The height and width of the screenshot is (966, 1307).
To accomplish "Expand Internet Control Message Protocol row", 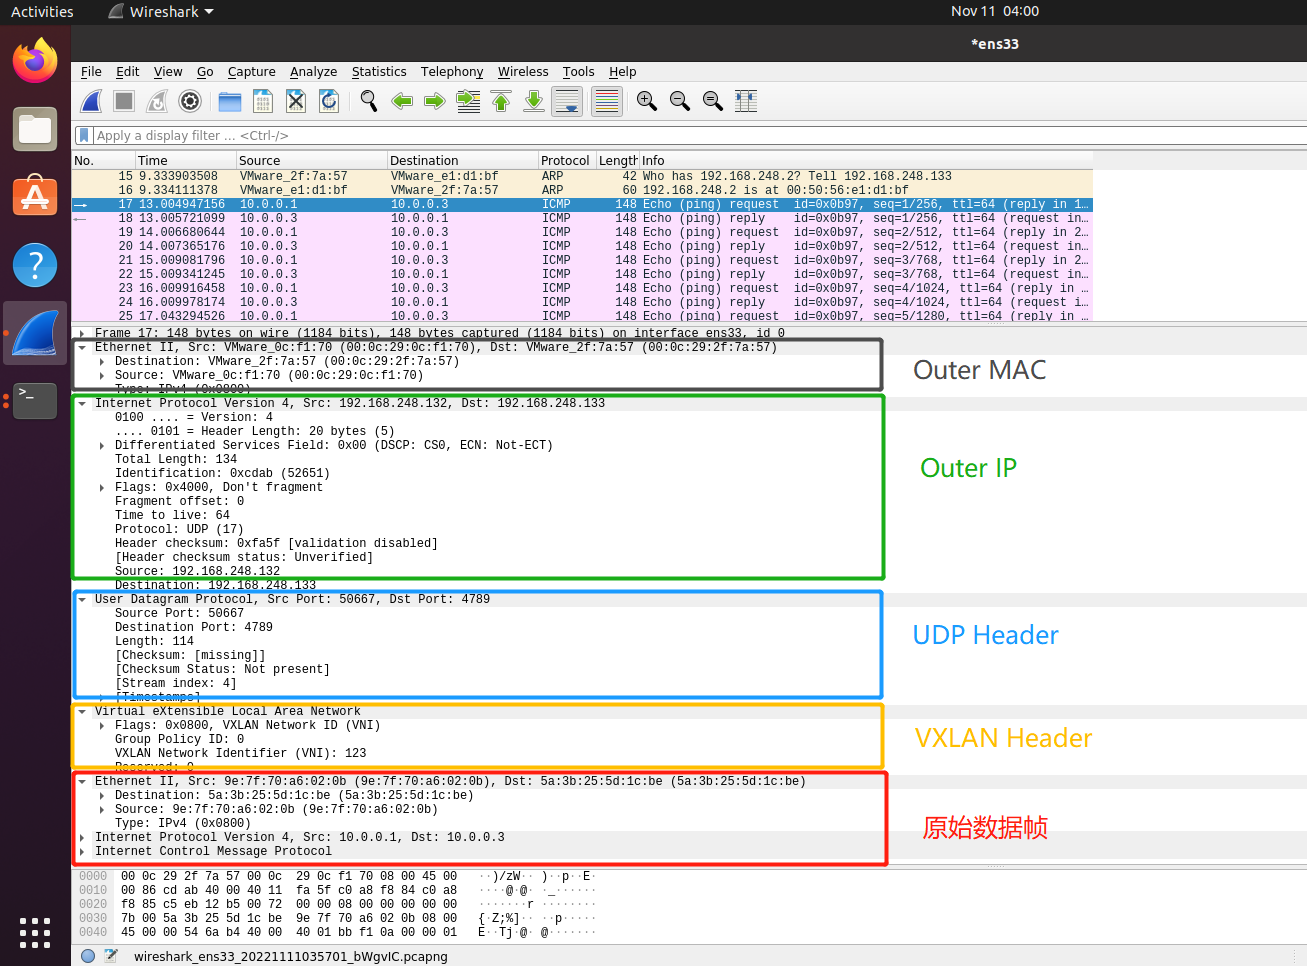I will click(x=82, y=851).
